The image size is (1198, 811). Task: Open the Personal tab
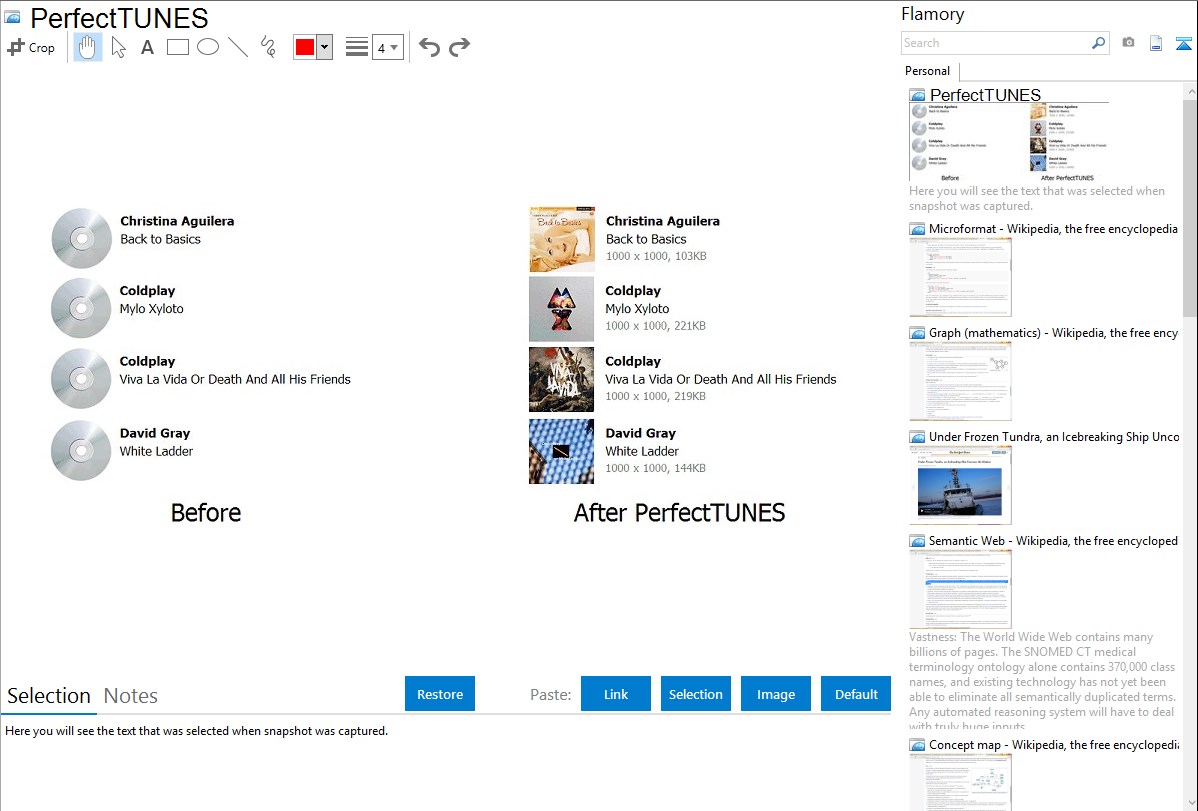pyautogui.click(x=928, y=71)
